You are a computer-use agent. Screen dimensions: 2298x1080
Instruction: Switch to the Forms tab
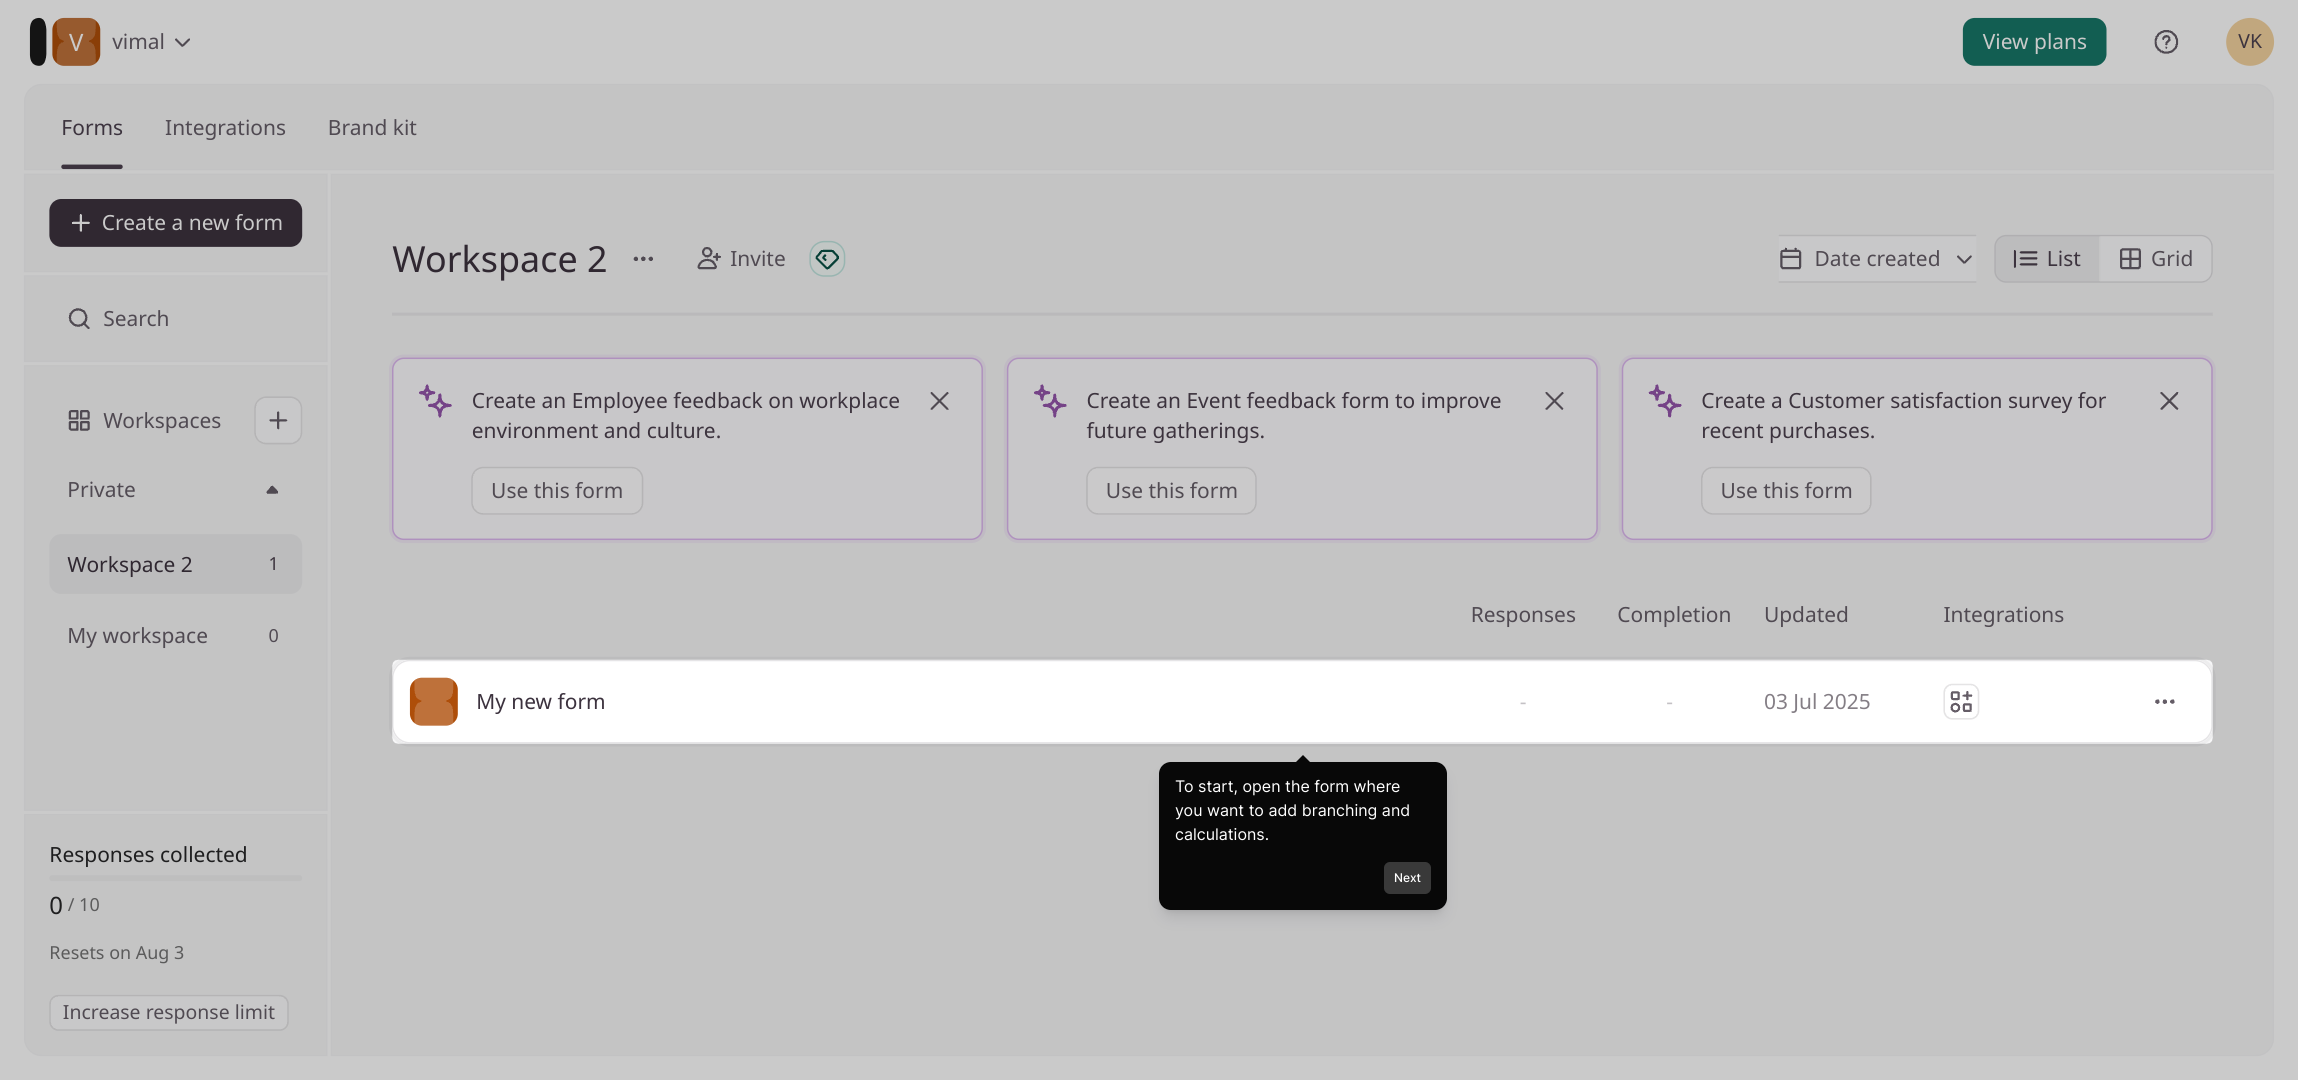pos(92,128)
